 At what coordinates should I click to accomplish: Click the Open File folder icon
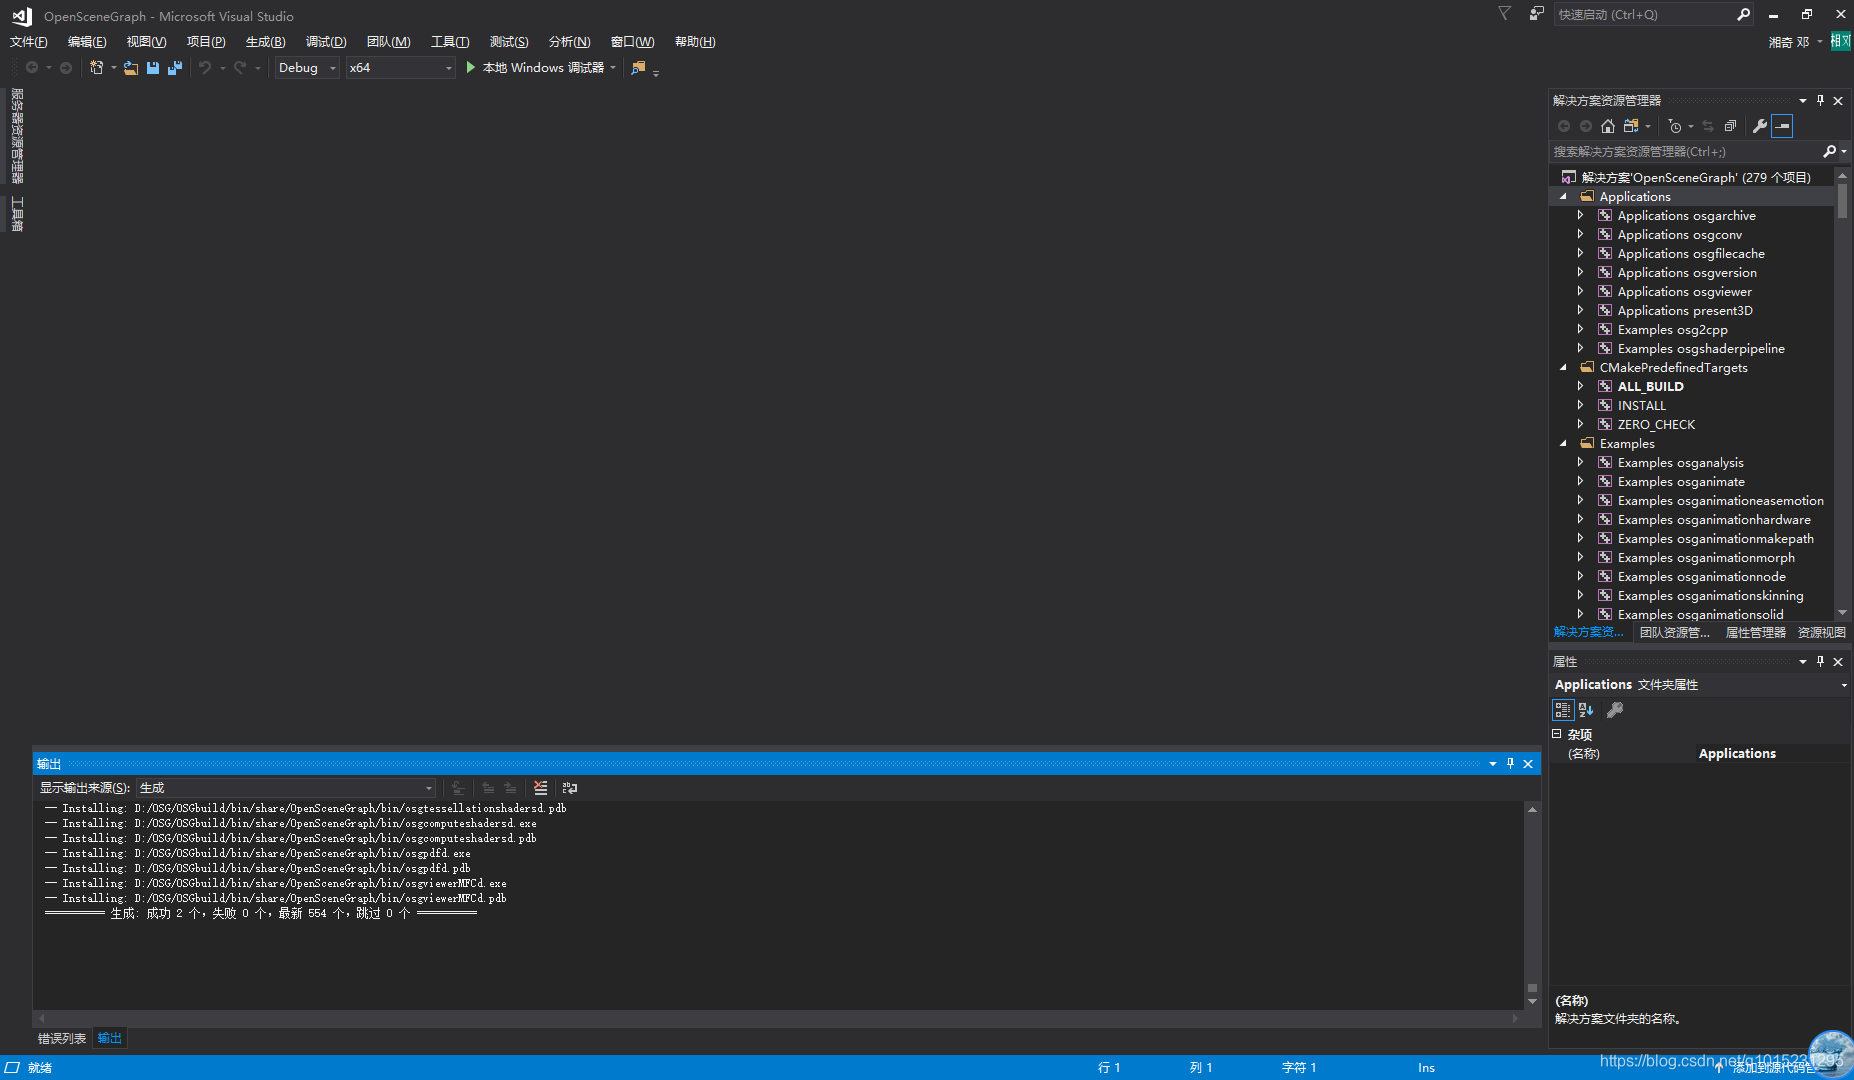(131, 68)
